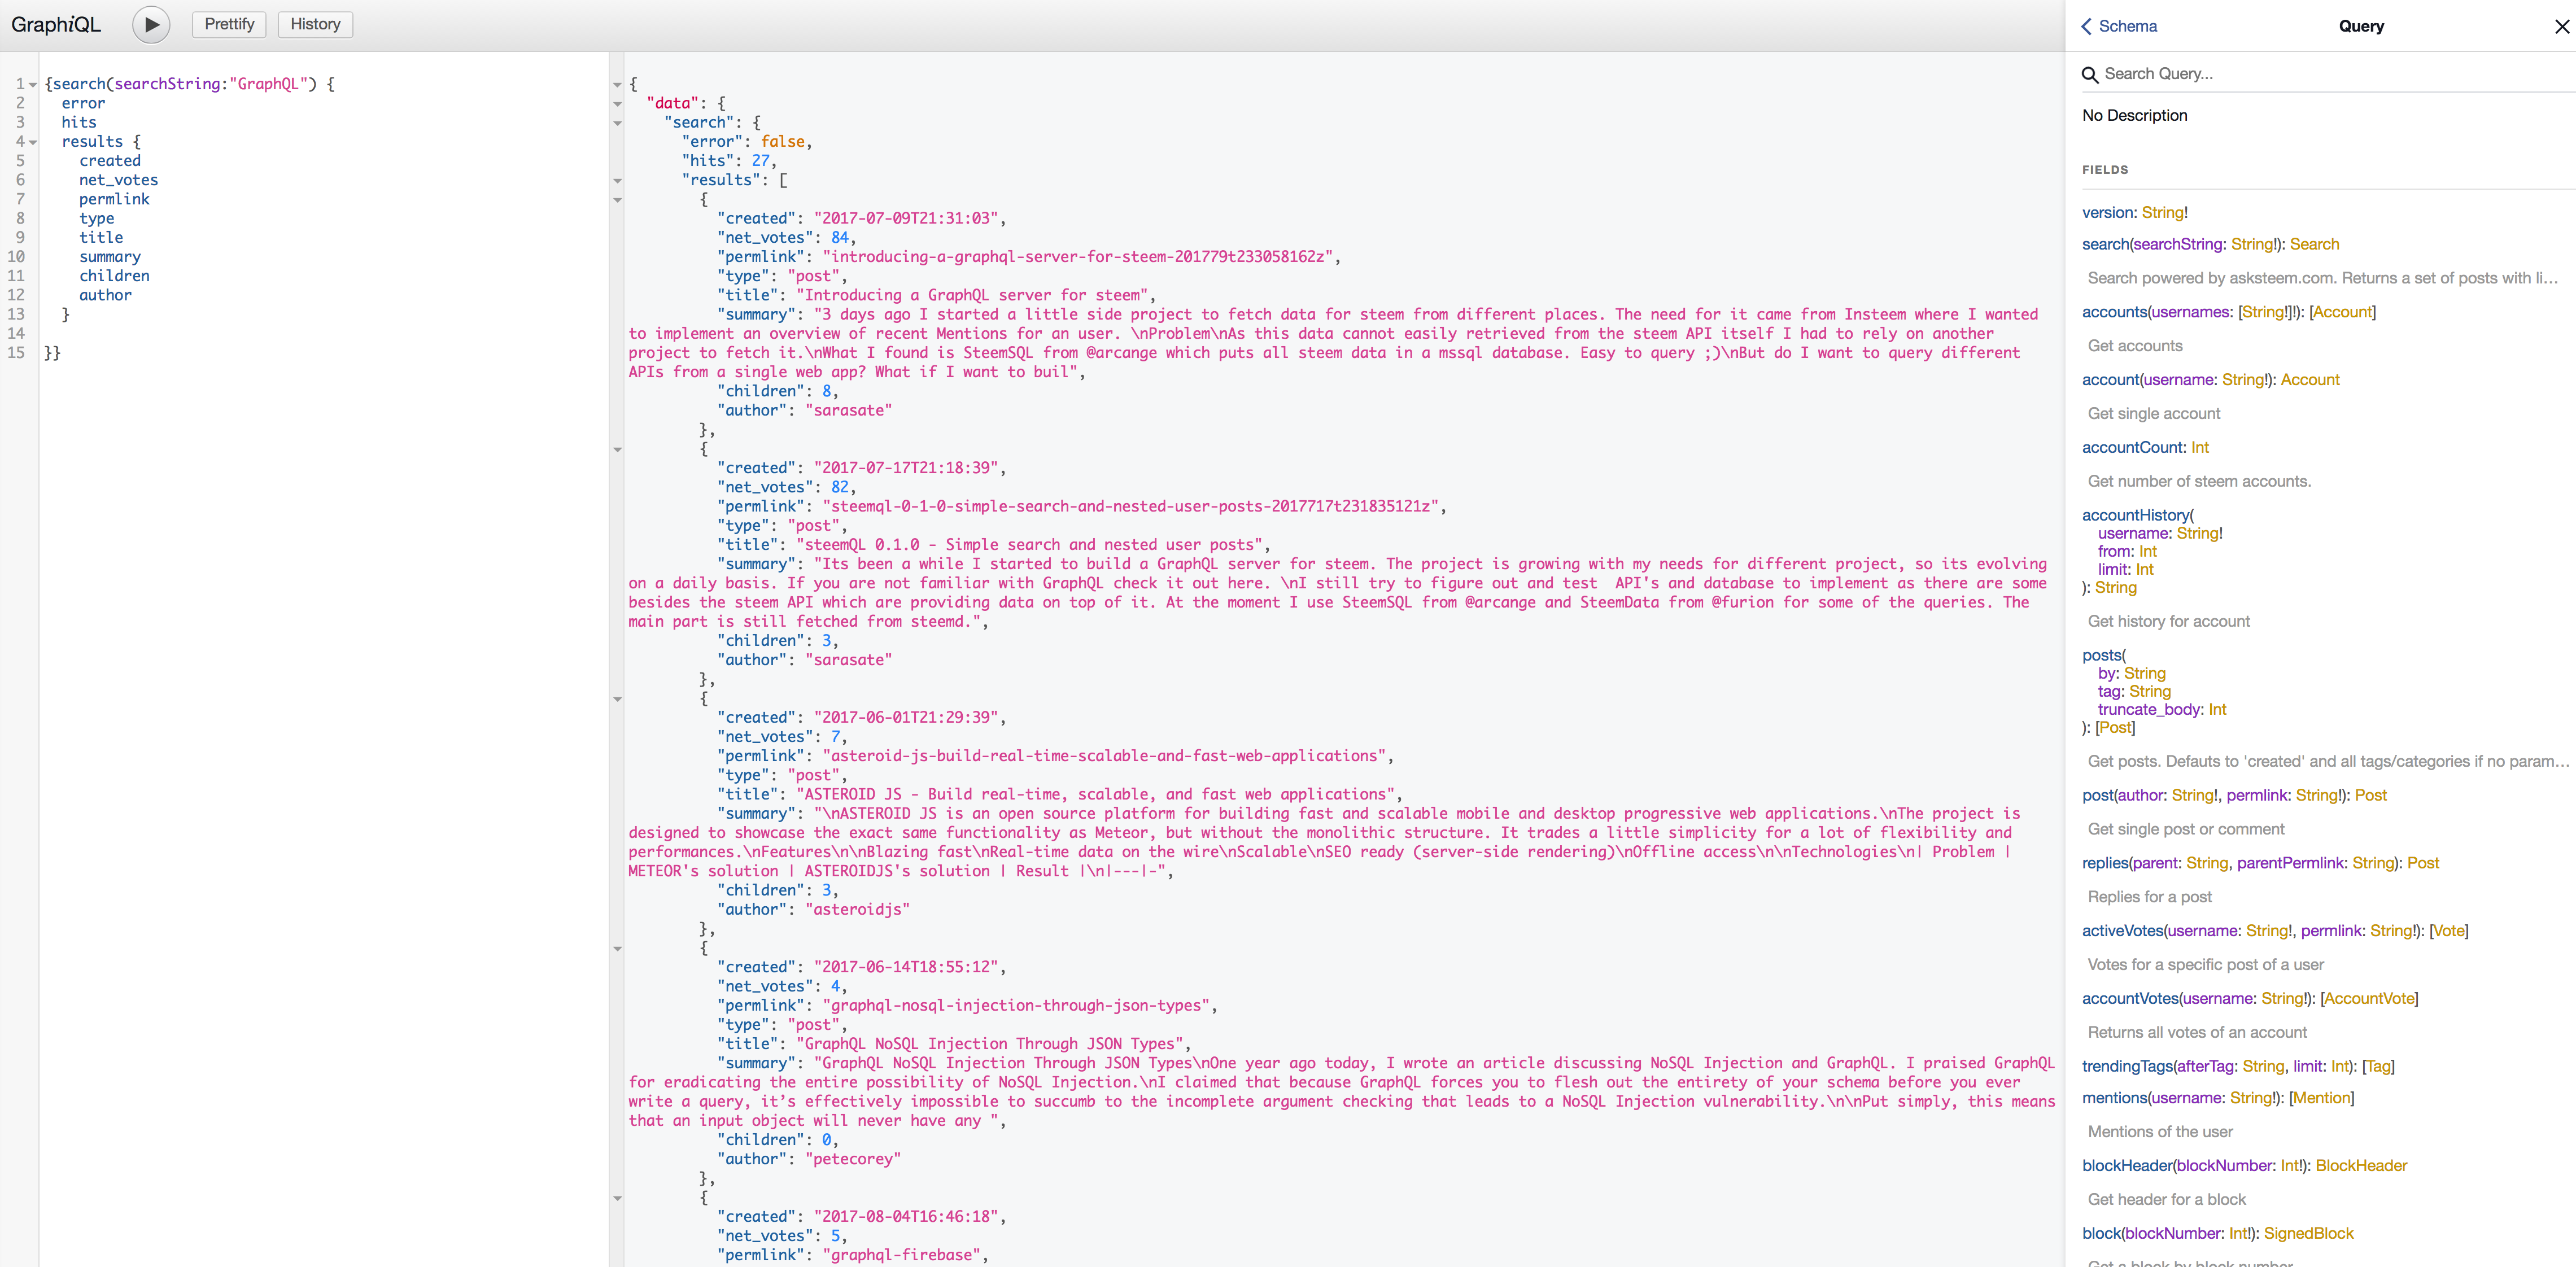Fold the result object created 2017-08-04
The image size is (2576, 1267).
pos(617,1198)
